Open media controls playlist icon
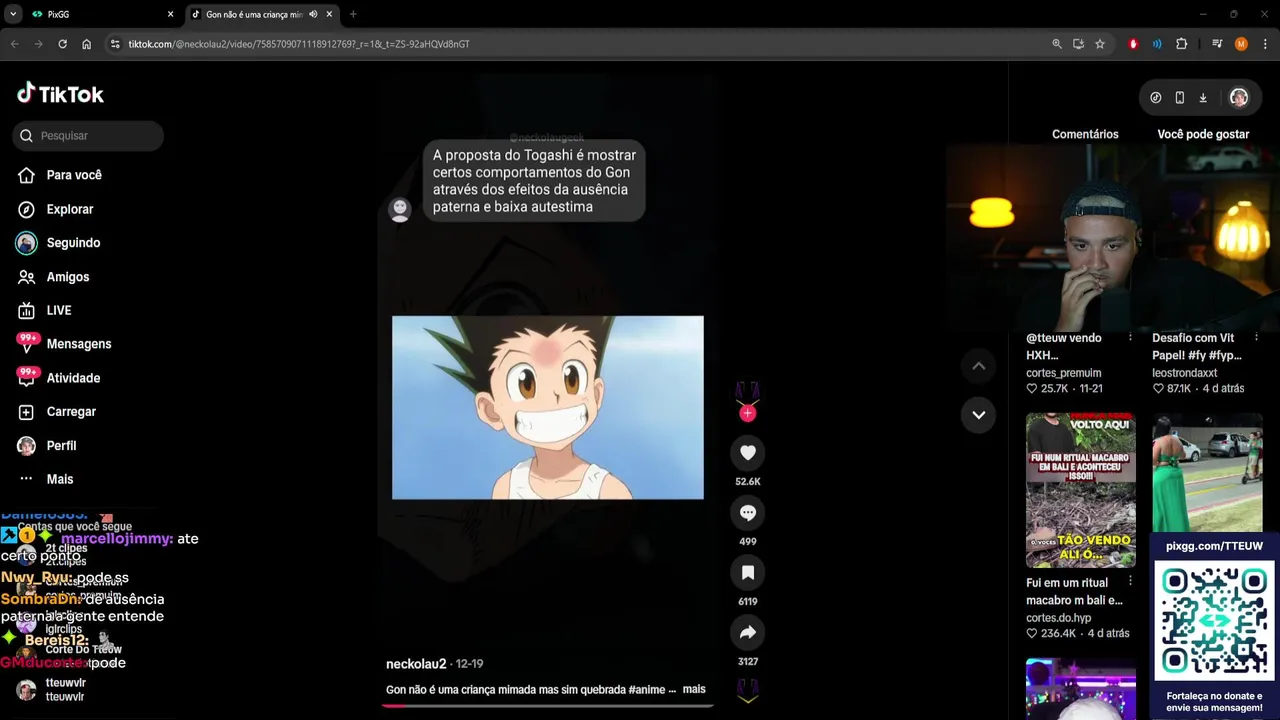This screenshot has width=1280, height=720. coord(1217,44)
